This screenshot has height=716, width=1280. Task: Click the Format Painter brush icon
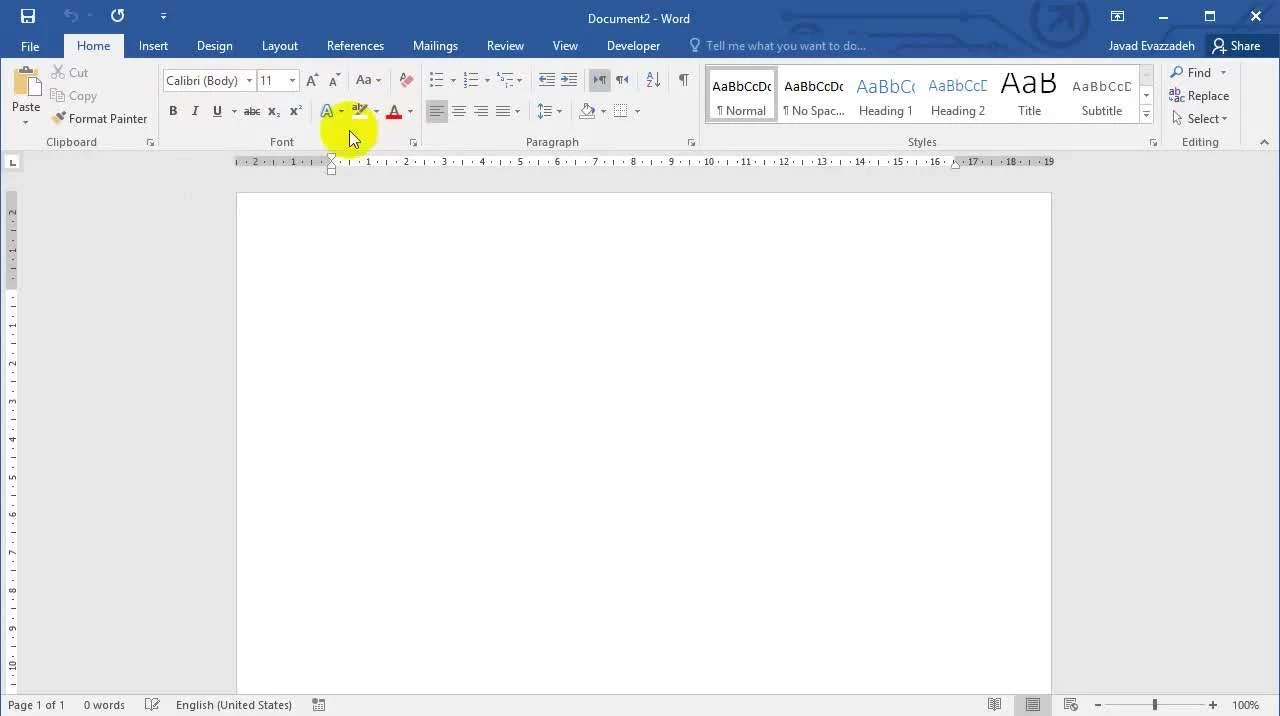pyautogui.click(x=59, y=118)
